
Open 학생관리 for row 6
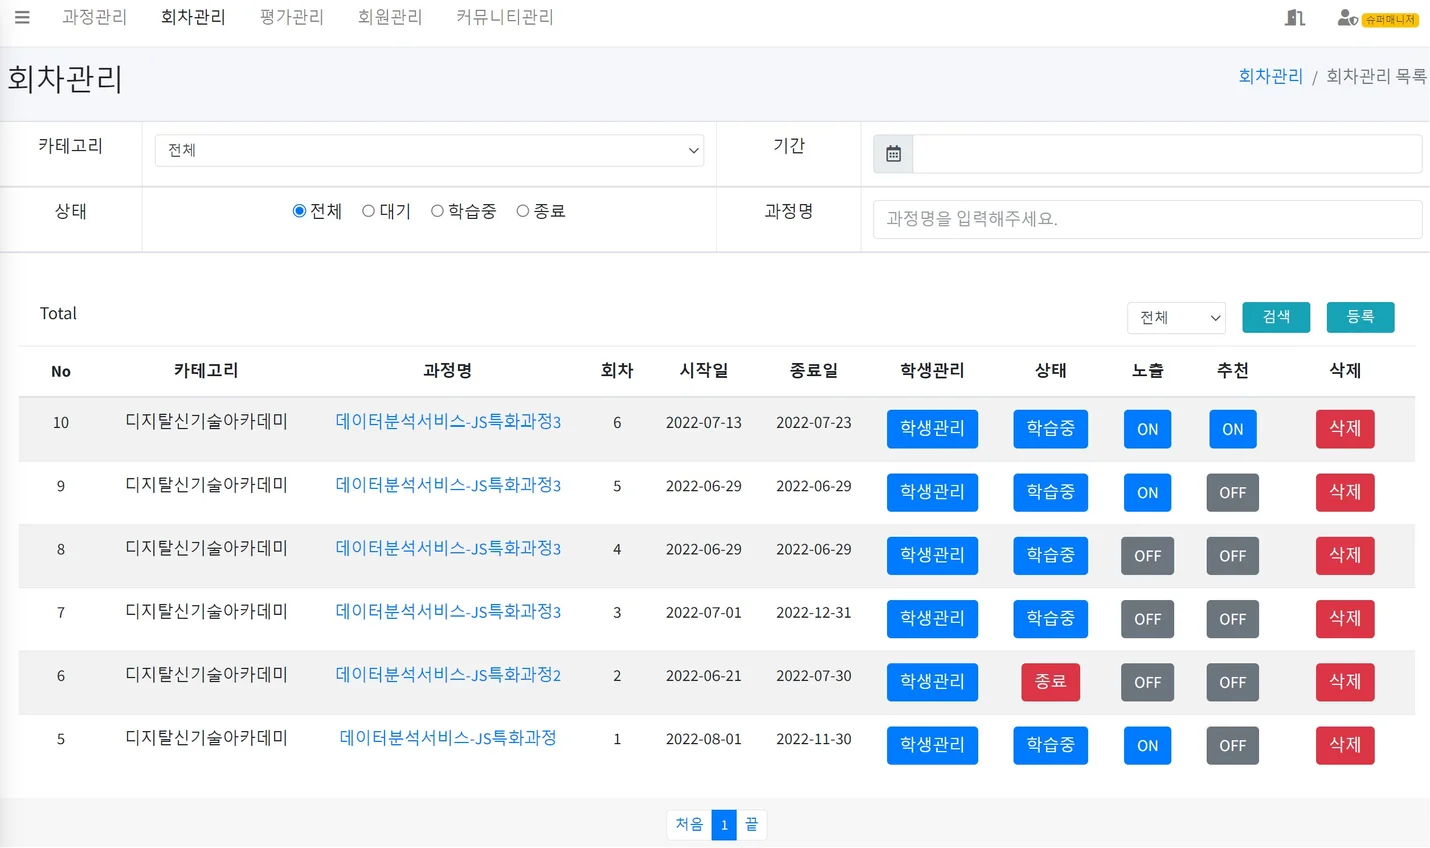coord(932,682)
